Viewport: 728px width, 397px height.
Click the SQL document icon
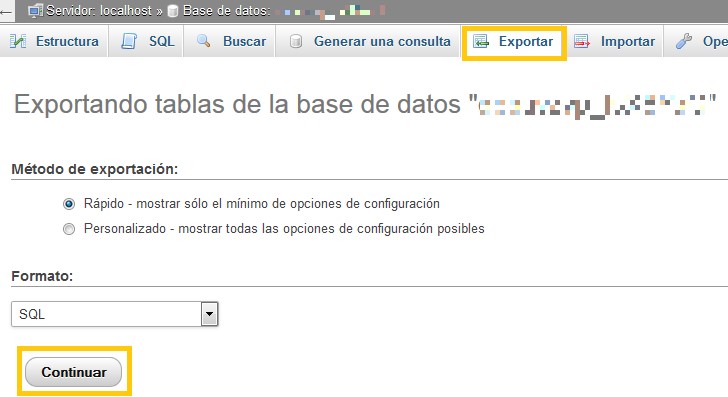point(129,41)
